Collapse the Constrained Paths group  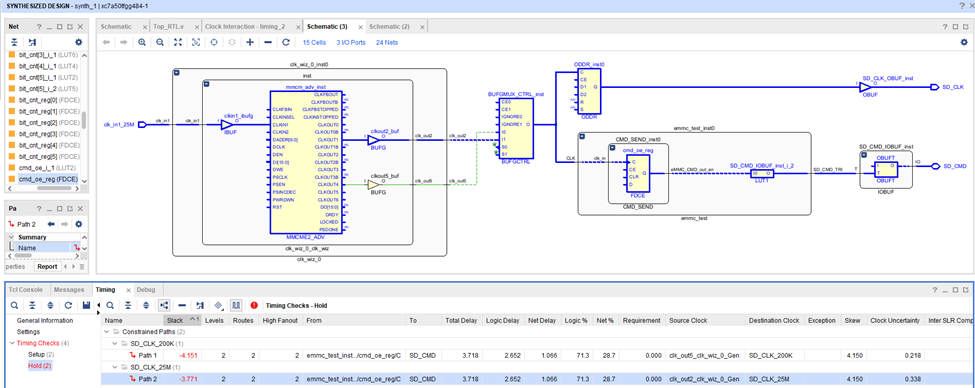pyautogui.click(x=106, y=332)
